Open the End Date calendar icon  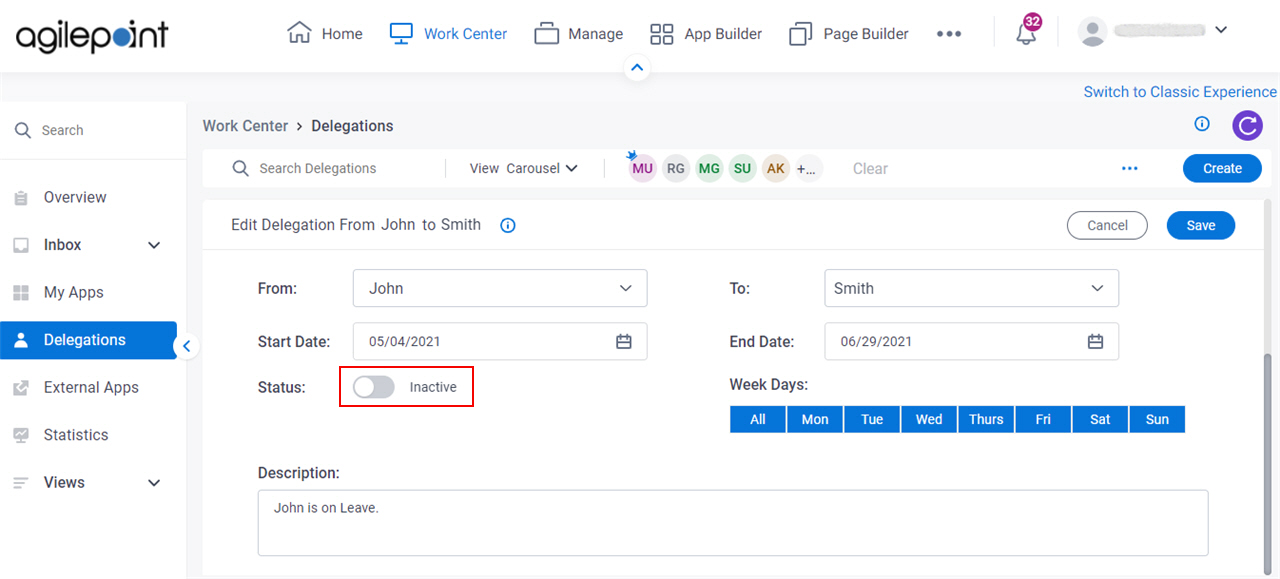(1096, 341)
